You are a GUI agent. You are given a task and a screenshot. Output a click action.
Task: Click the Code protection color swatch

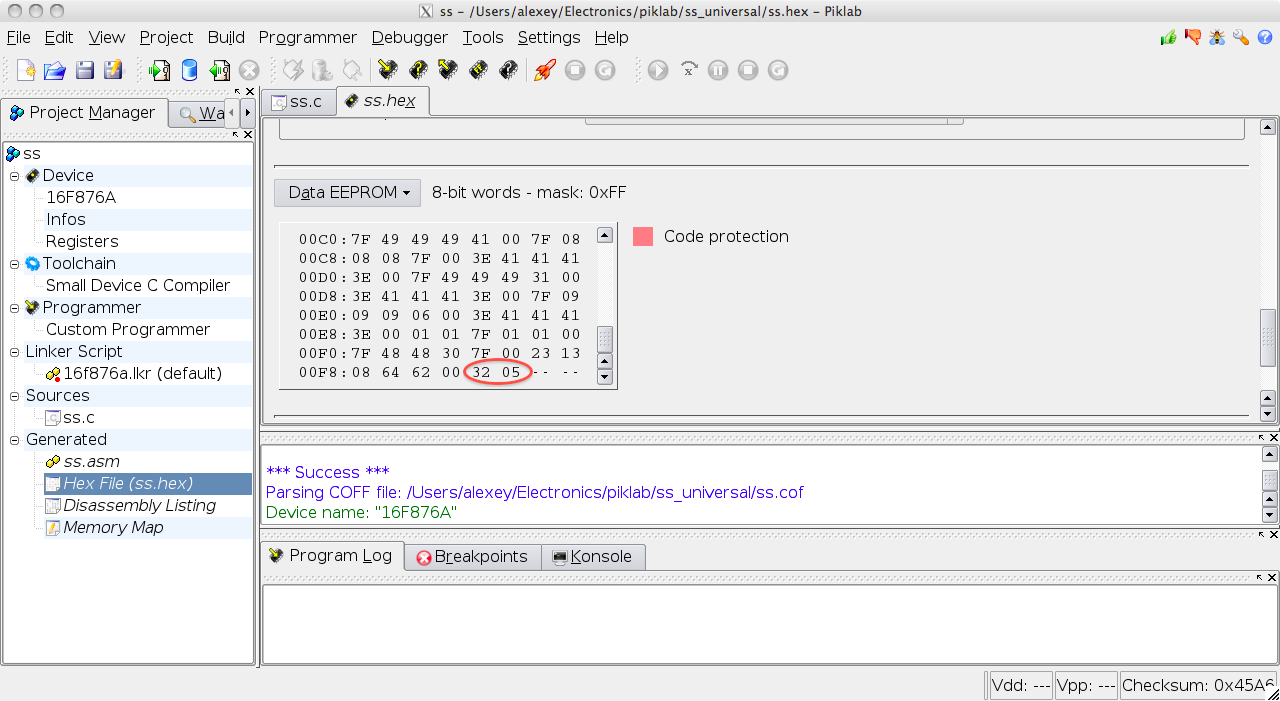coord(643,237)
